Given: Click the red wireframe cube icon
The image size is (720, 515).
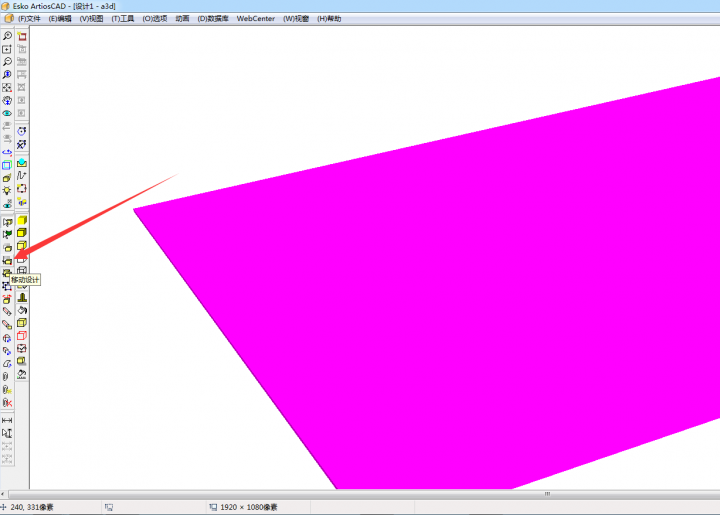Looking at the screenshot, I should tap(22, 335).
